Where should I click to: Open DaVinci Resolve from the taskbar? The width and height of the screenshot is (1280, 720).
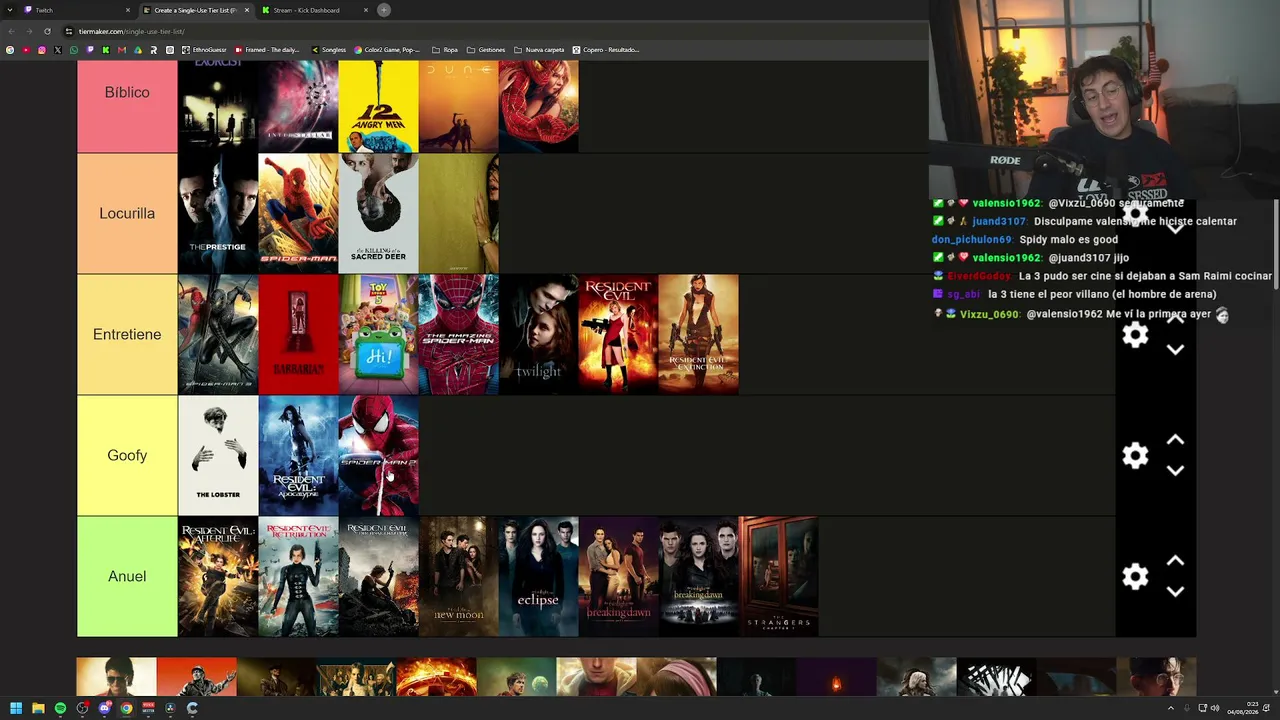pos(170,708)
